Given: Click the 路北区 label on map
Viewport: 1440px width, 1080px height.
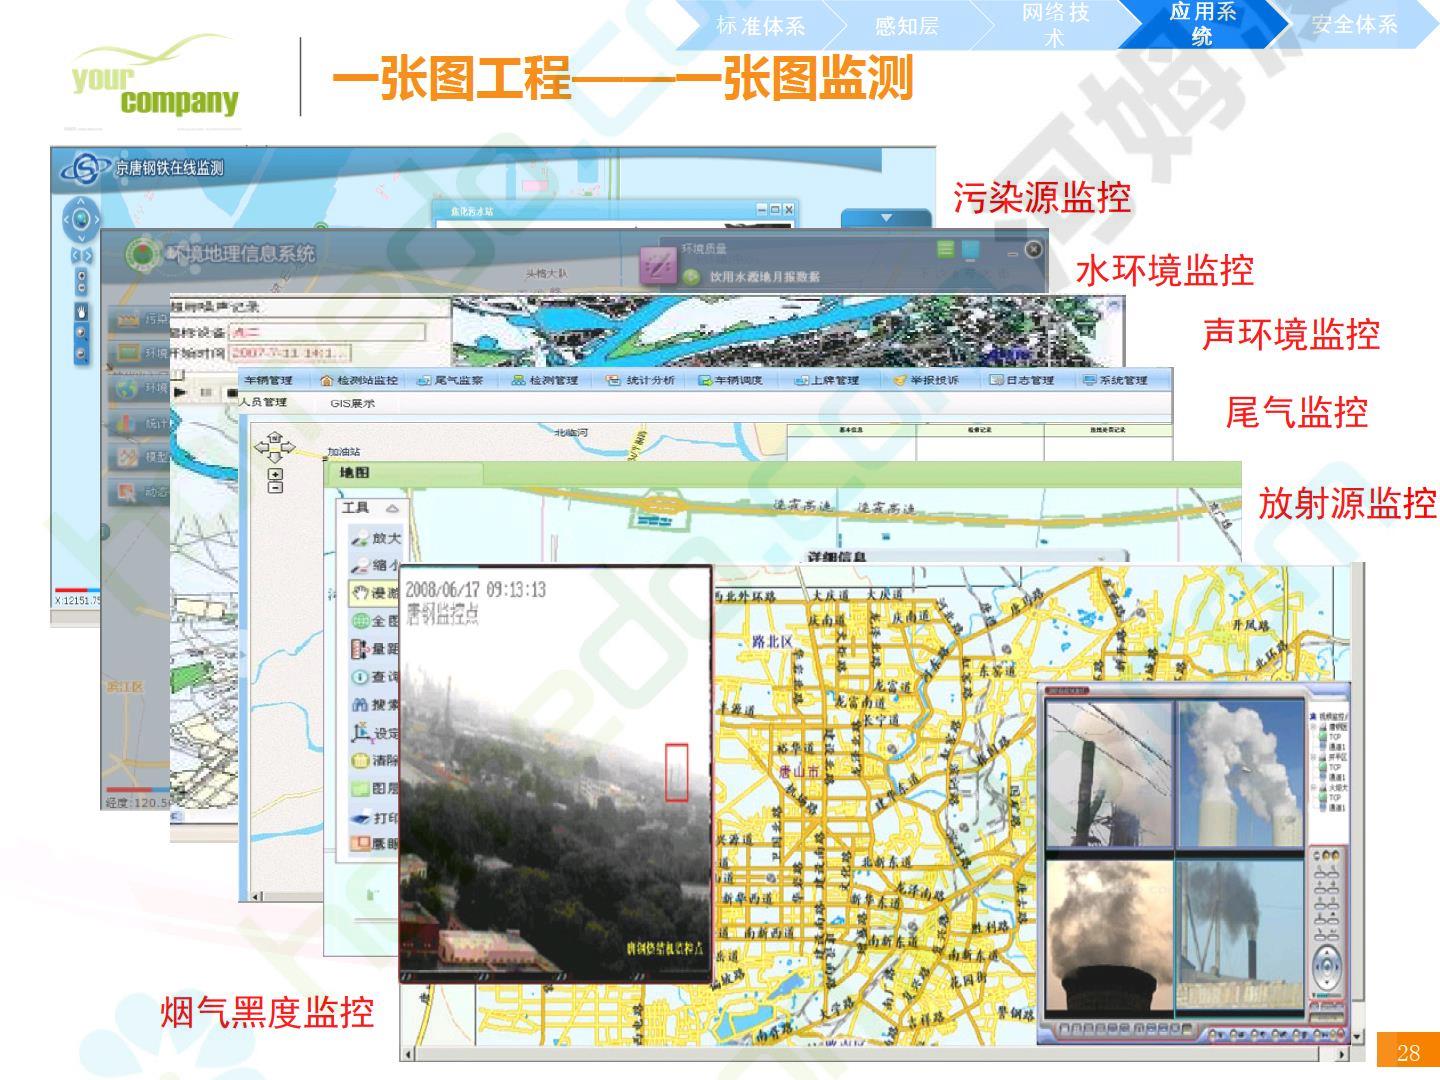Looking at the screenshot, I should pos(771,641).
